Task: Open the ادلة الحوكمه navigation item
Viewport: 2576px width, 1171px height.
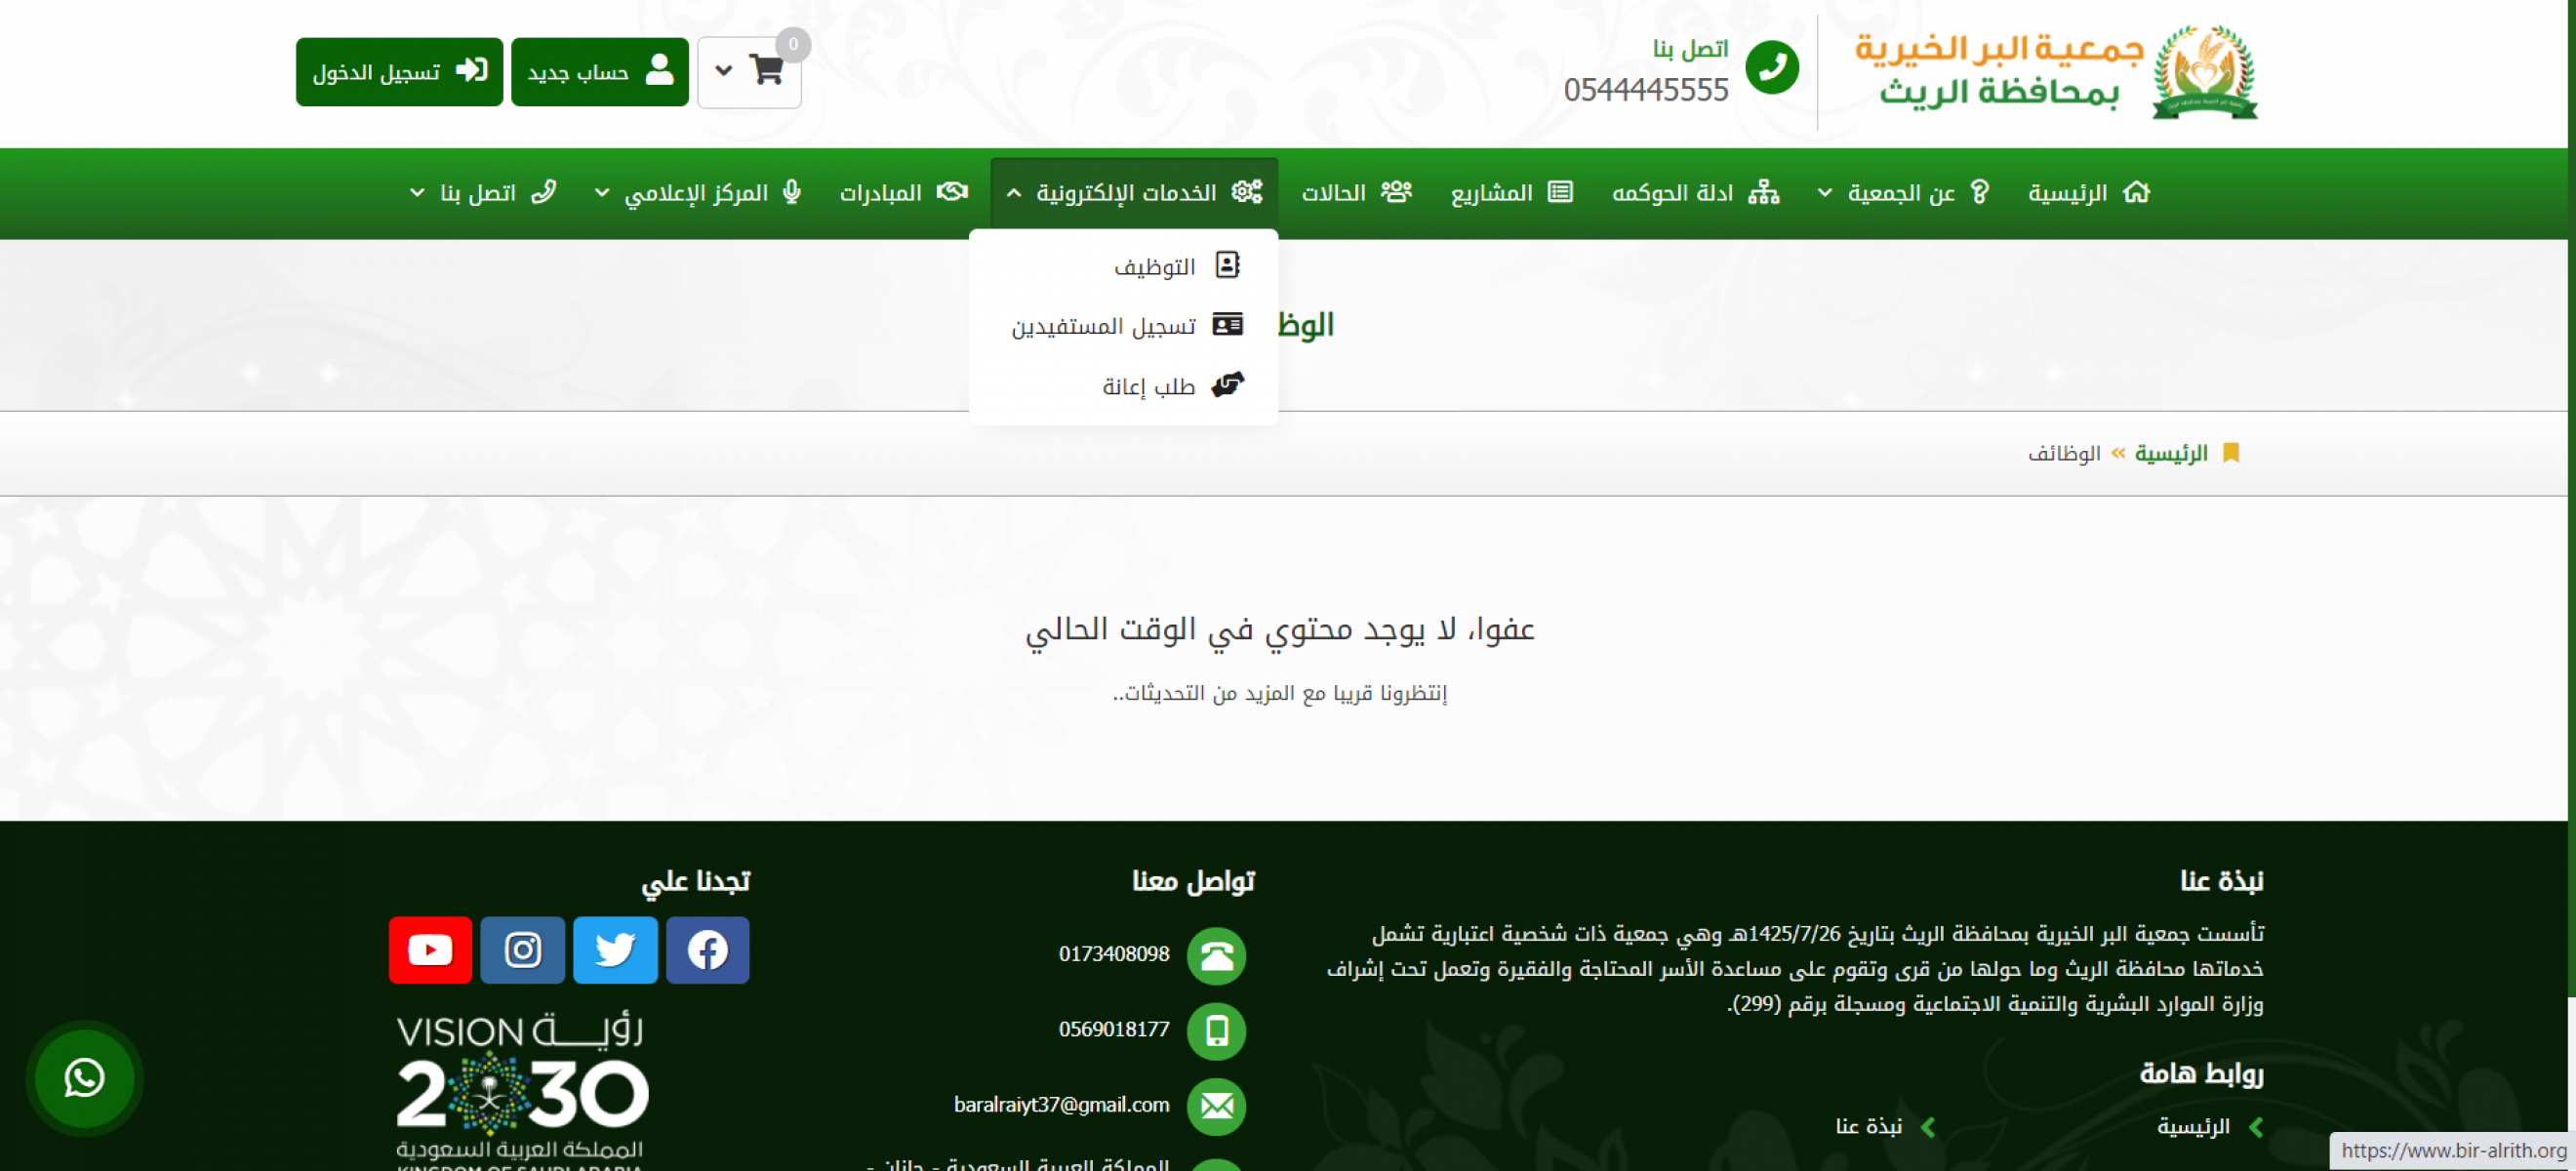Action: [x=1695, y=192]
